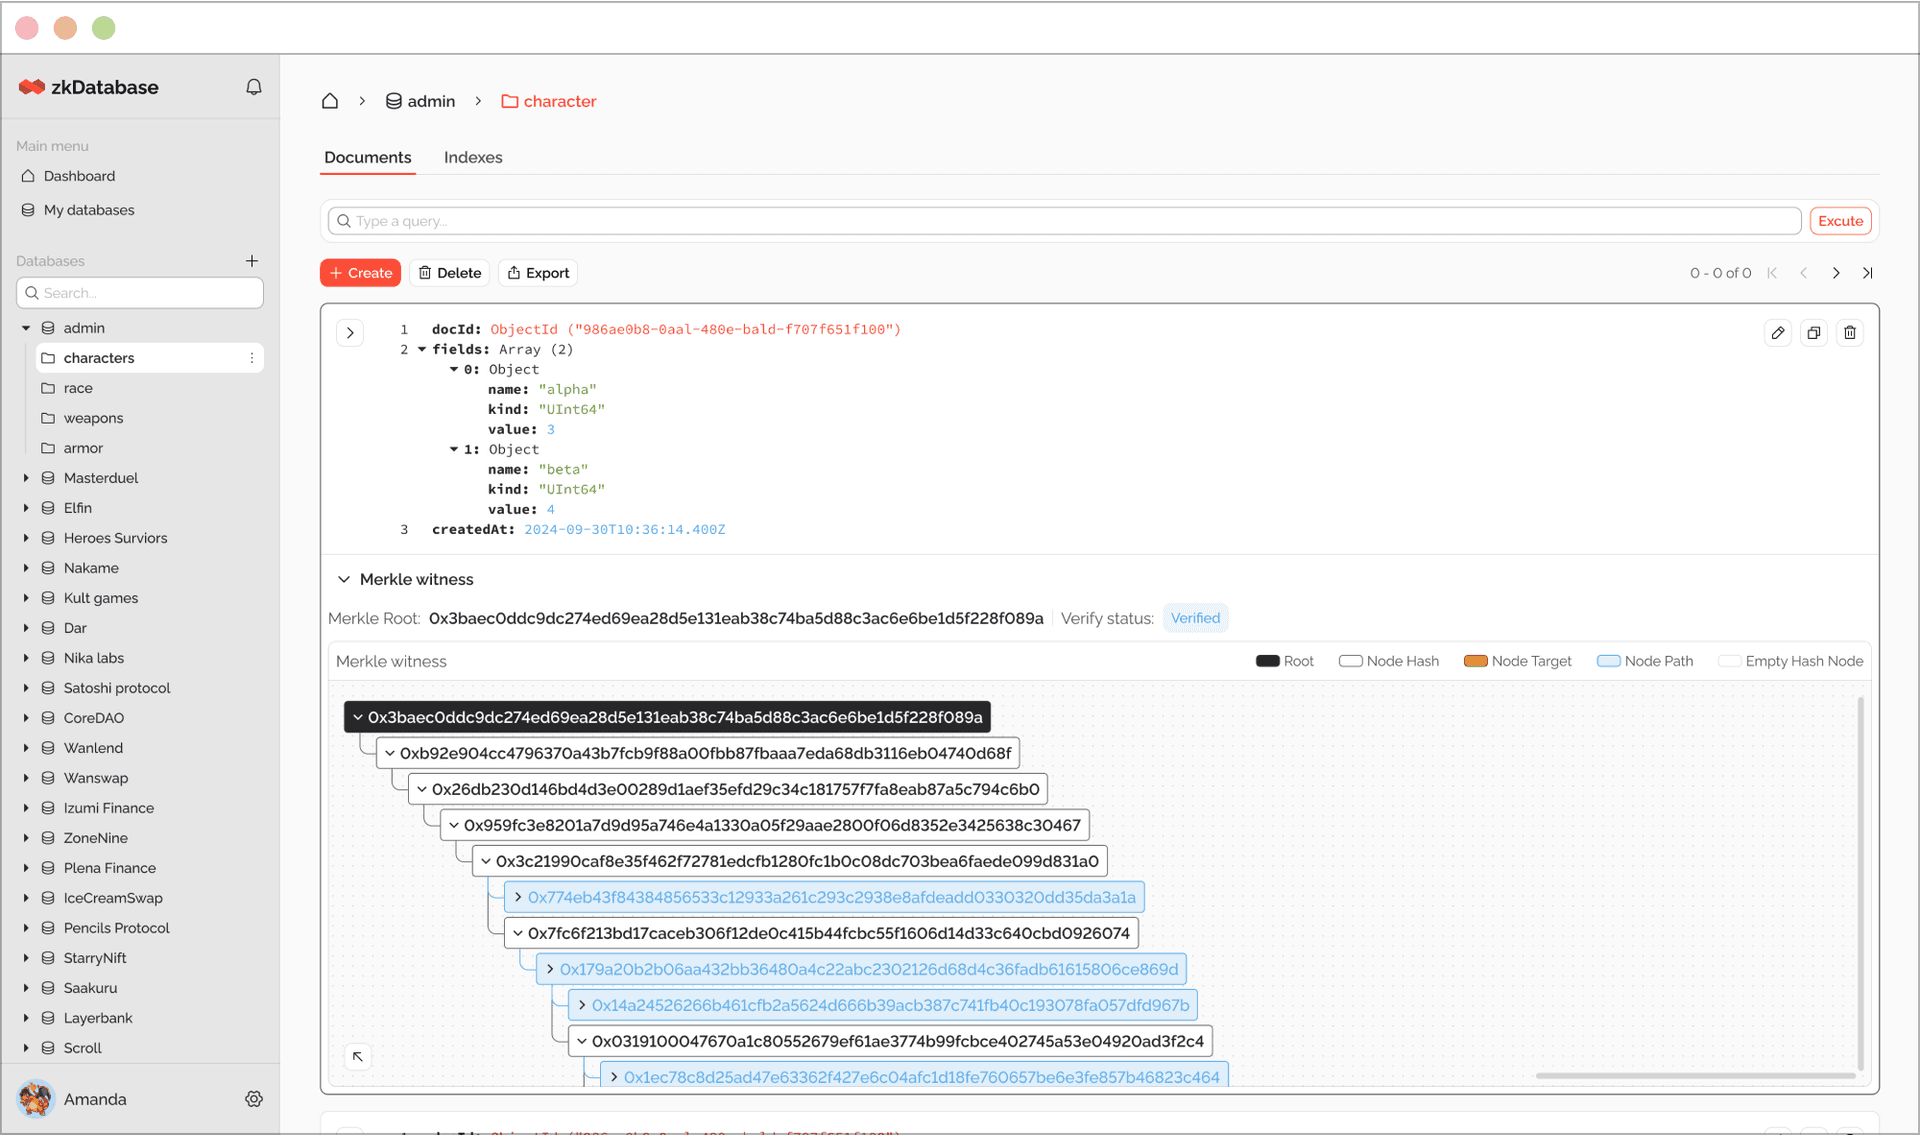
Task: Select the Scroll database
Action: click(83, 1048)
